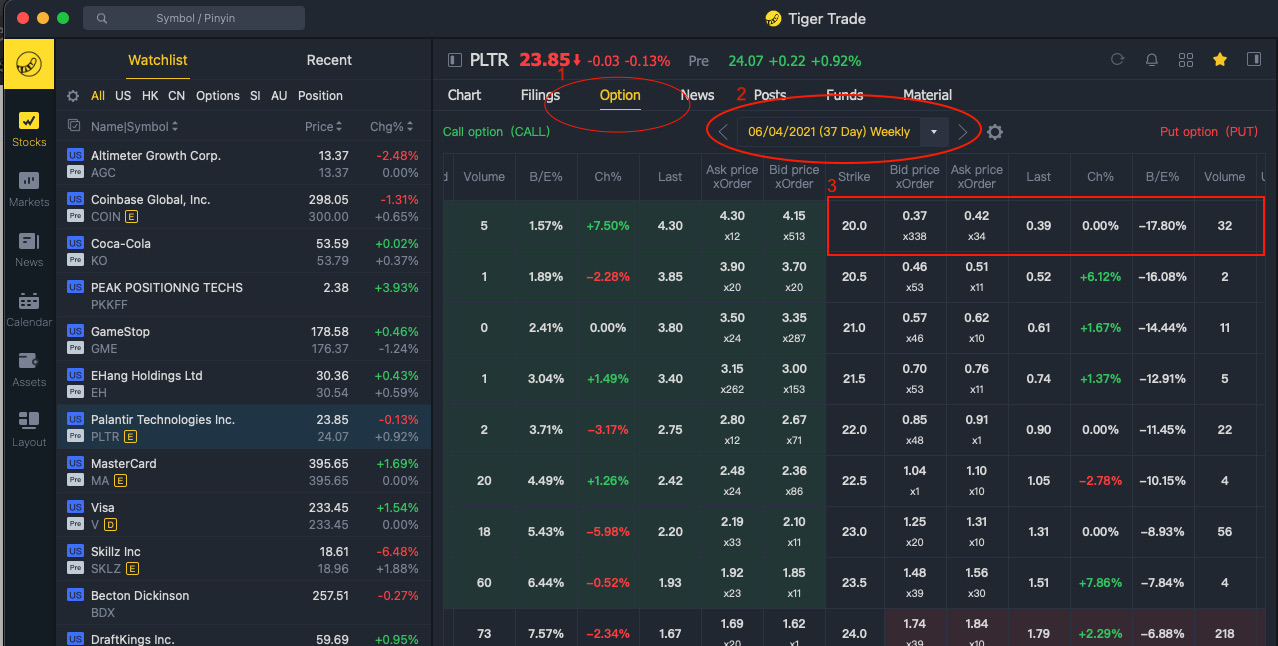The image size is (1278, 646).
Task: Select the 20.0 strike price cell
Action: (854, 226)
